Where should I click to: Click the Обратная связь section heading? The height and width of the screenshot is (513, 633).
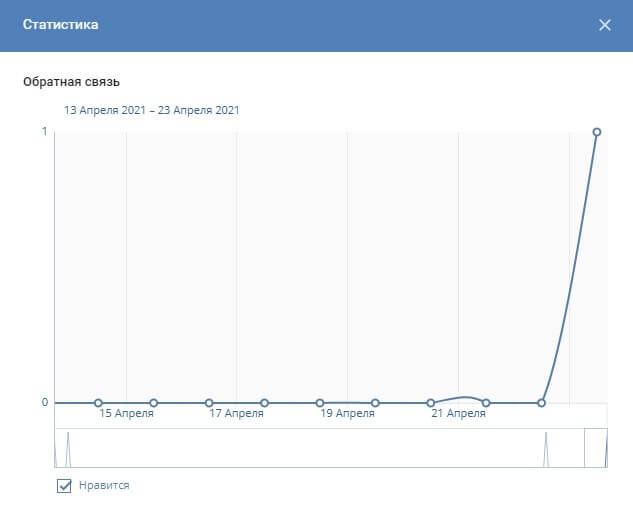pyautogui.click(x=78, y=81)
